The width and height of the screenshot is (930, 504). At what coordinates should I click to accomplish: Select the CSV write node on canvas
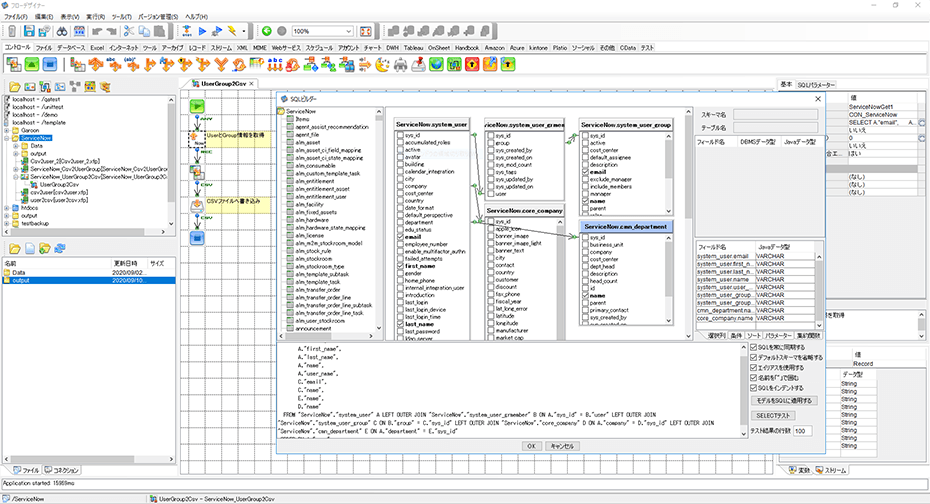197,205
